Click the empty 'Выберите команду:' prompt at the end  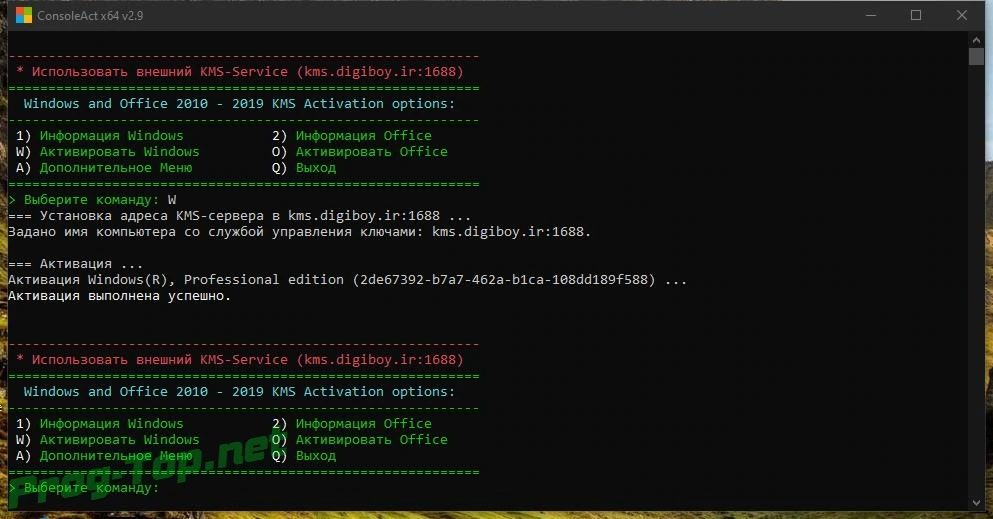tap(84, 488)
